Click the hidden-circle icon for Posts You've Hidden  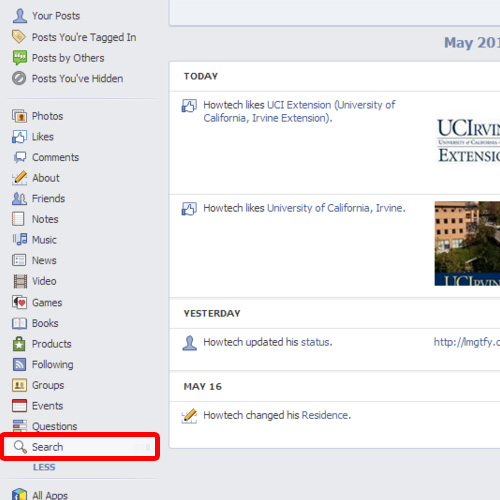pyautogui.click(x=19, y=78)
